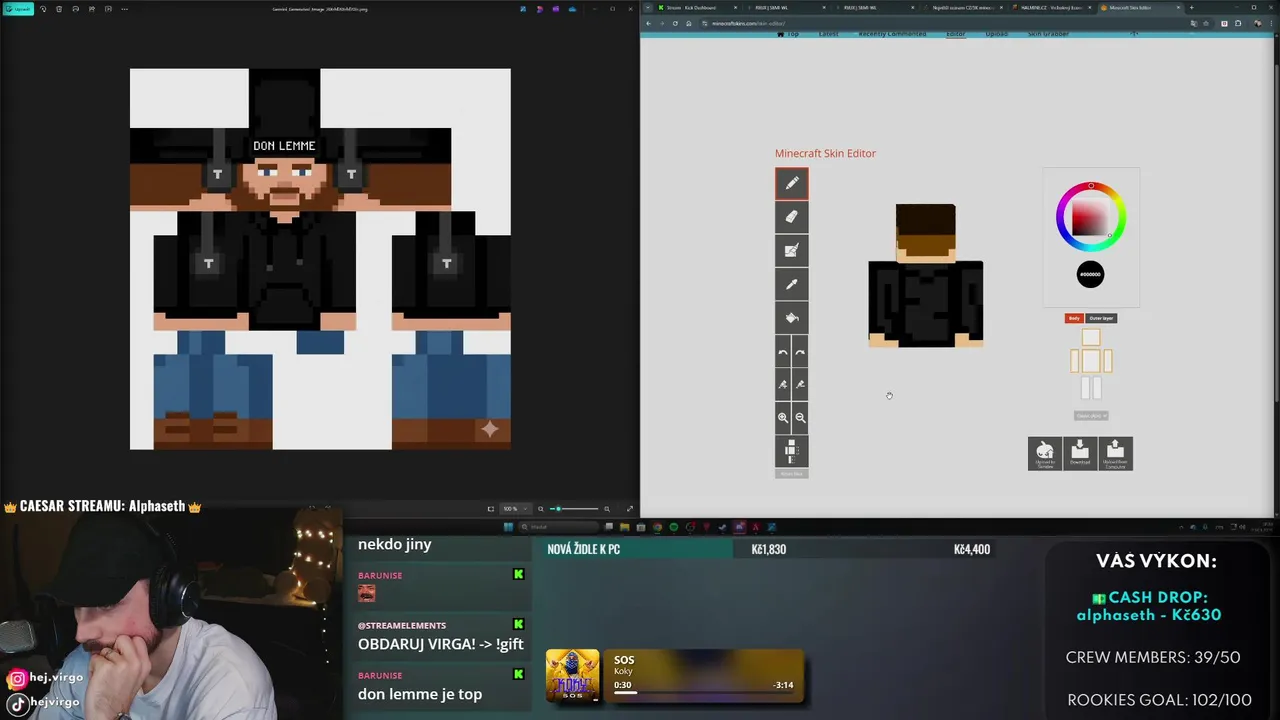The image size is (1280, 720).
Task: Switch to the Body layer toggle
Action: 1074,318
